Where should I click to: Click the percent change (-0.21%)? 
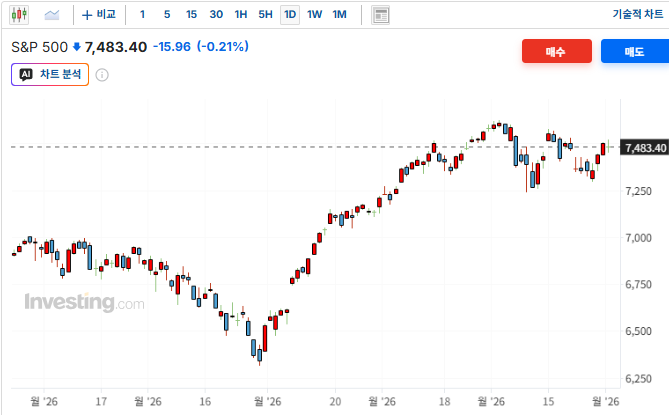pyautogui.click(x=222, y=46)
